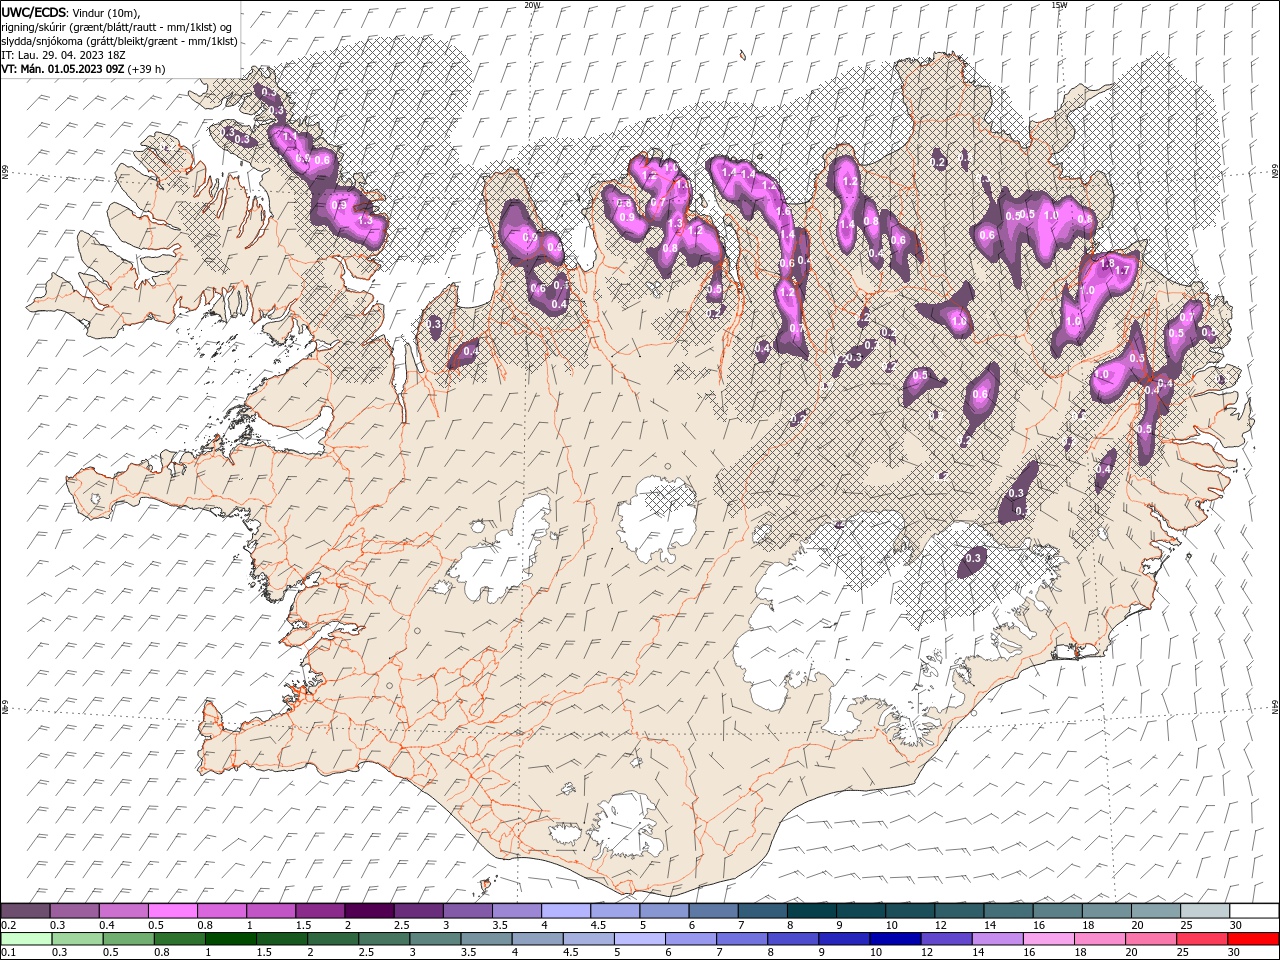Select the dark mauve 0.2 snow legend swatch
Screen dimensions: 1280x960
(26, 911)
